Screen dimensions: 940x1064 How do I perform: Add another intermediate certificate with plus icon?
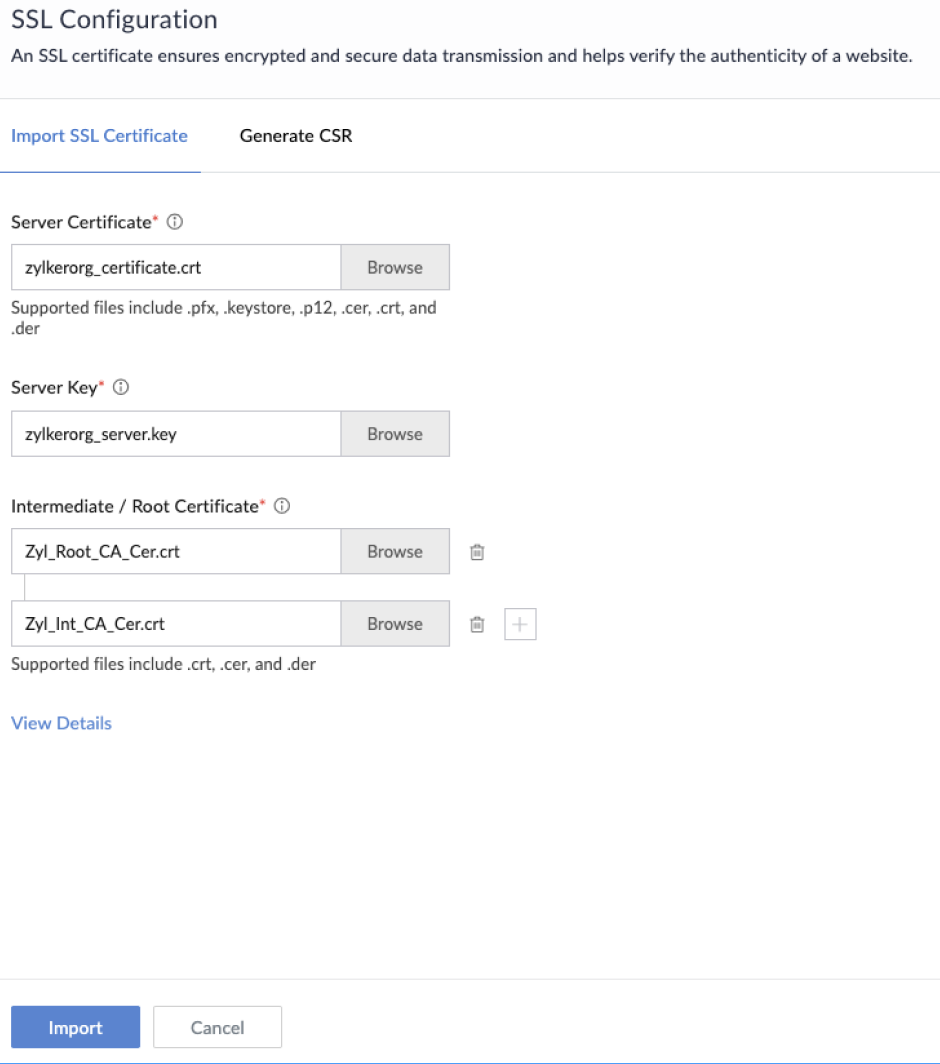point(520,624)
